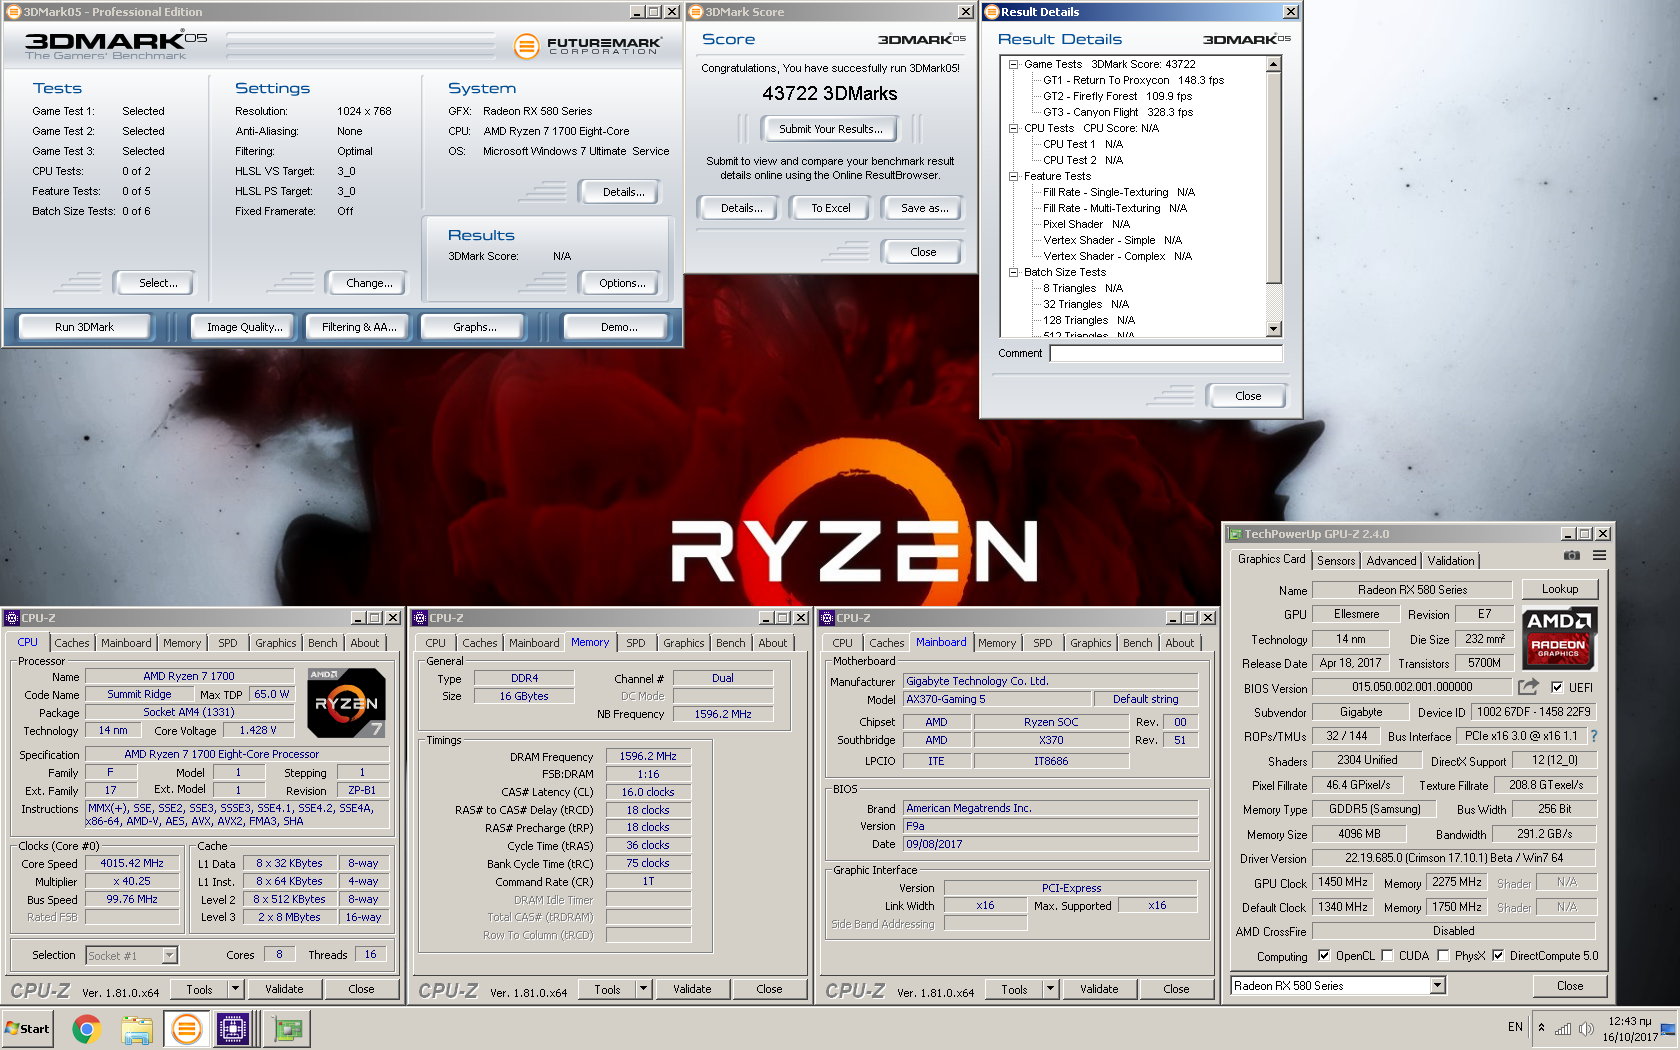
Task: Open Tools dropdown arrow in CPU-Z processor window
Action: (x=235, y=989)
